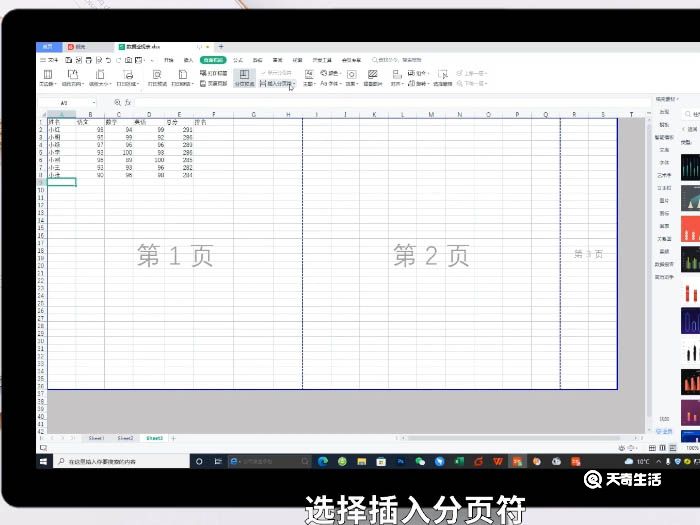
Task: Click Bring Forward in the ribbon
Action: [x=471, y=73]
